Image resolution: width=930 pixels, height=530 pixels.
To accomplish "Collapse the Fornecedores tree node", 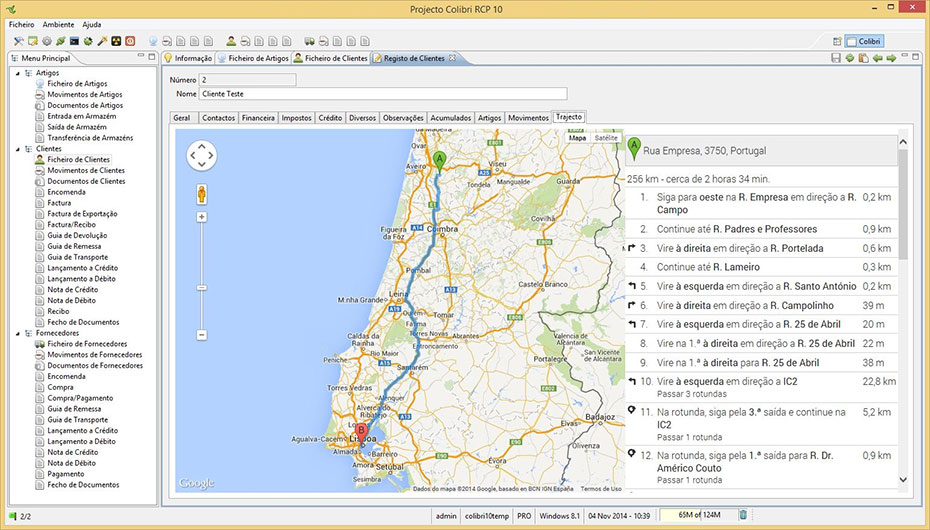I will pos(17,333).
